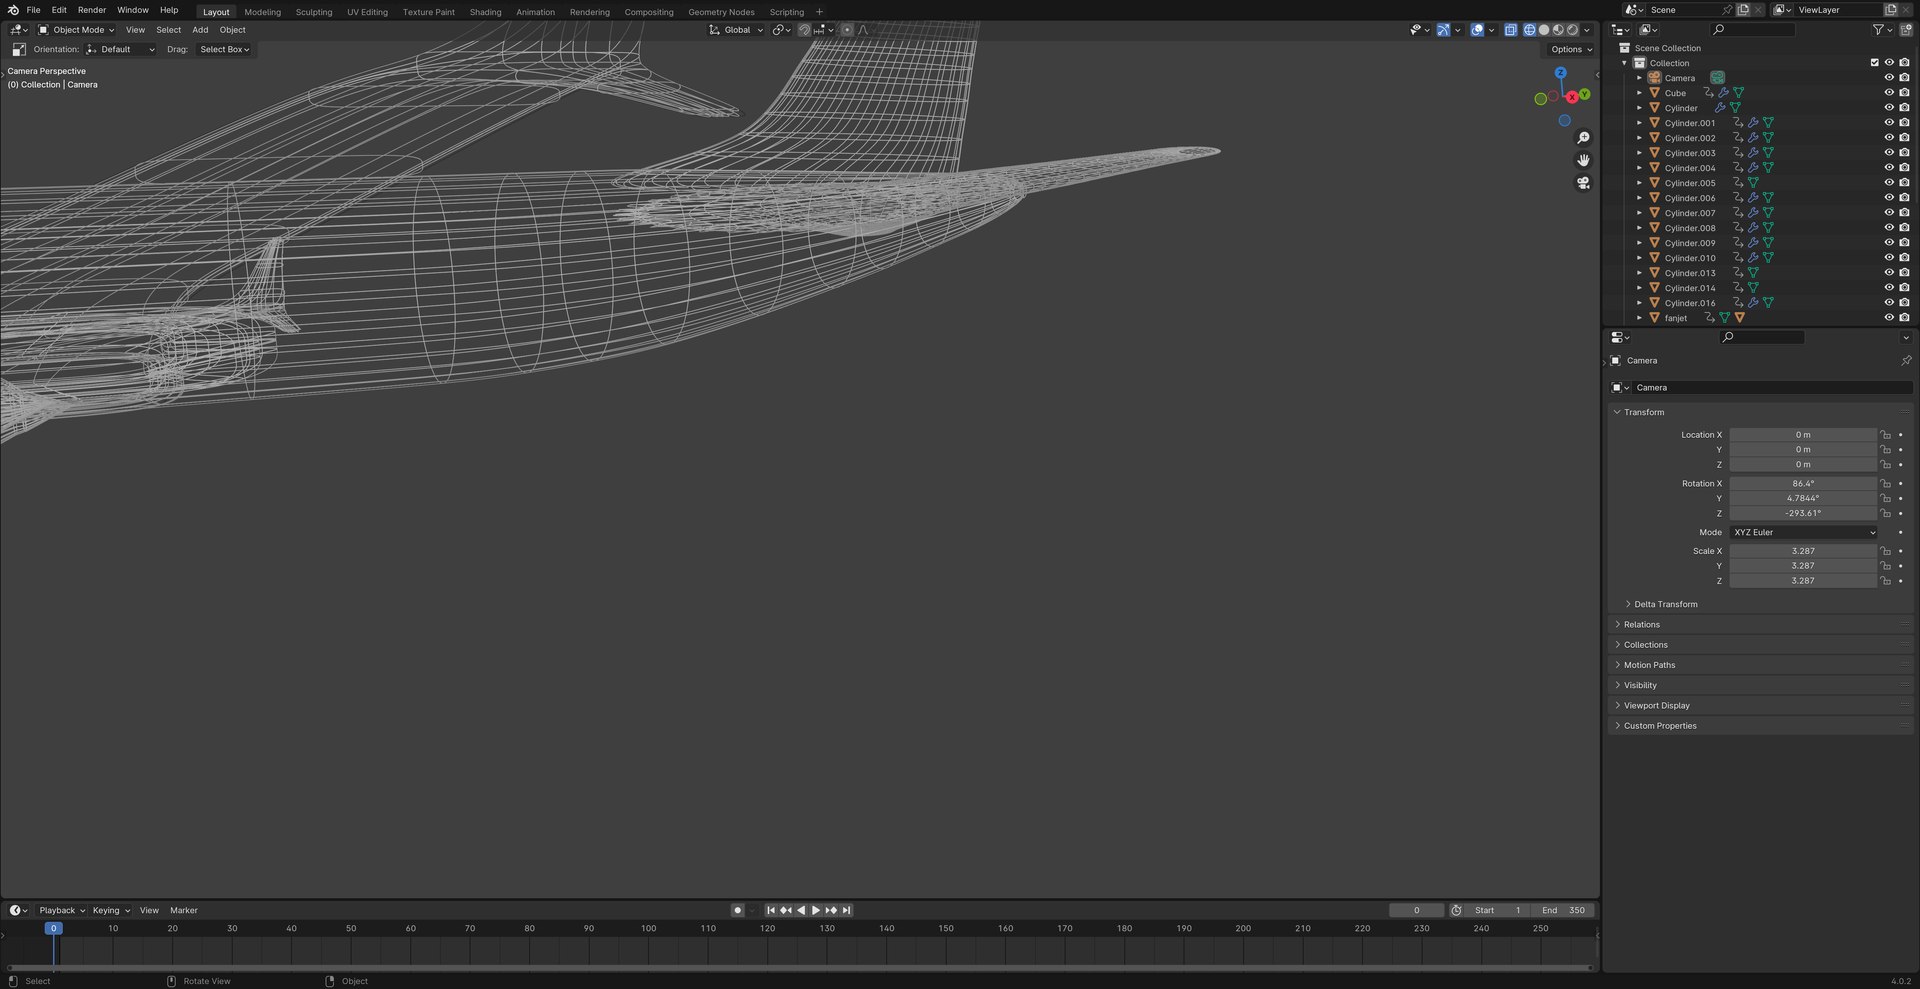Toggle viewport gizmos icon
Viewport: 1920px width, 989px height.
point(1443,30)
